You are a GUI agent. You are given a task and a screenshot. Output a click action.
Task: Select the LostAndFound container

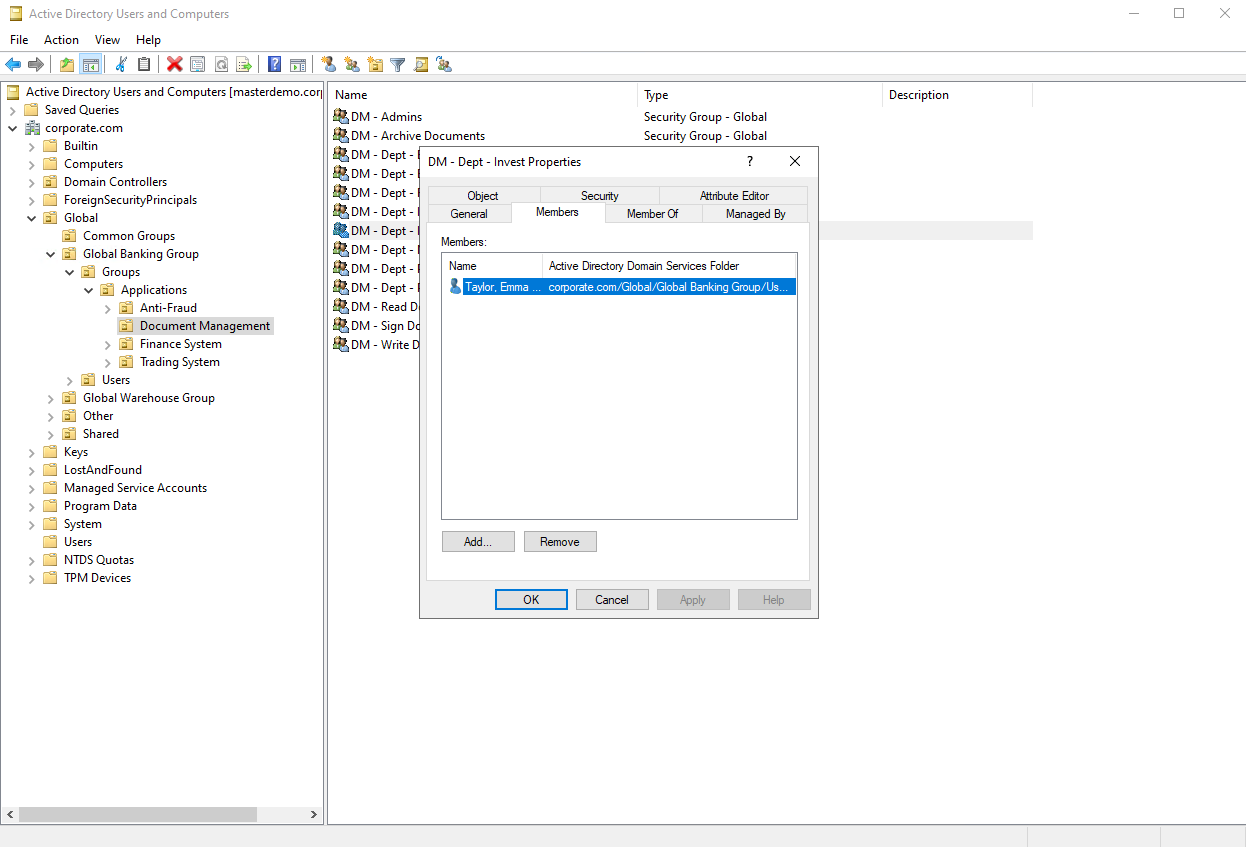click(103, 470)
